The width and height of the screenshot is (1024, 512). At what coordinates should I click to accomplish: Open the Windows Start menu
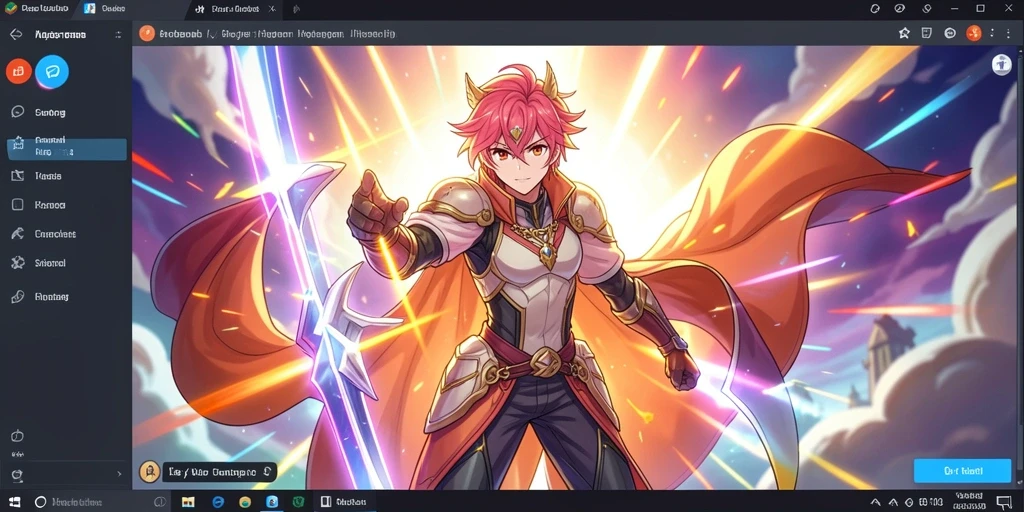coord(14,502)
